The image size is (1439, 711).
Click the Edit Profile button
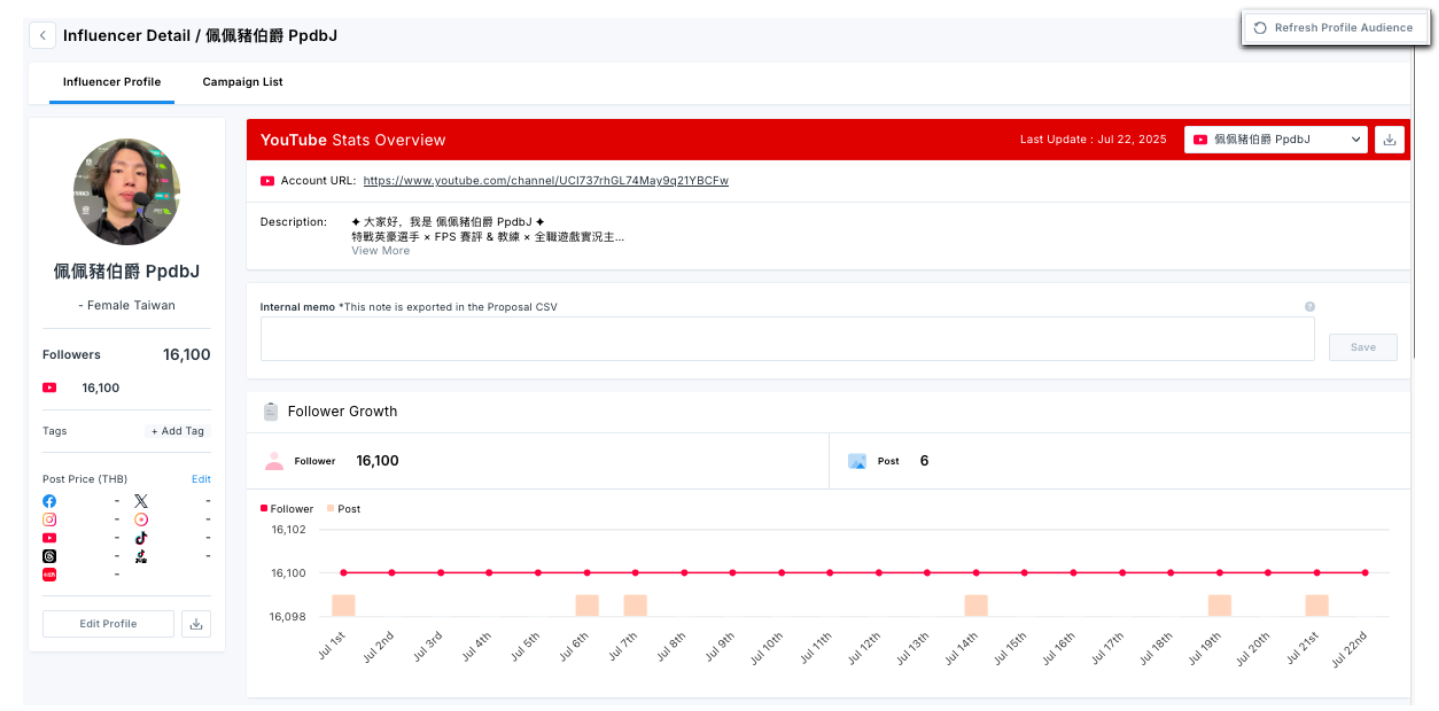point(108,624)
